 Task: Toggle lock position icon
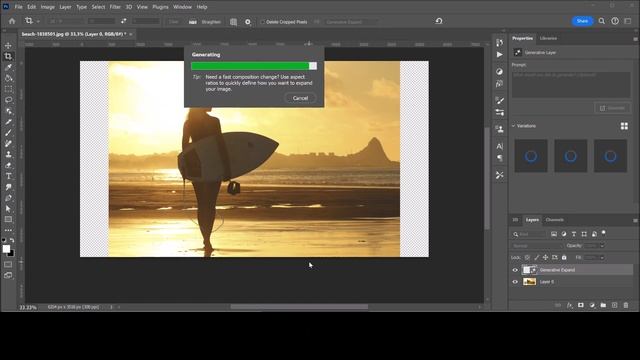point(545,258)
